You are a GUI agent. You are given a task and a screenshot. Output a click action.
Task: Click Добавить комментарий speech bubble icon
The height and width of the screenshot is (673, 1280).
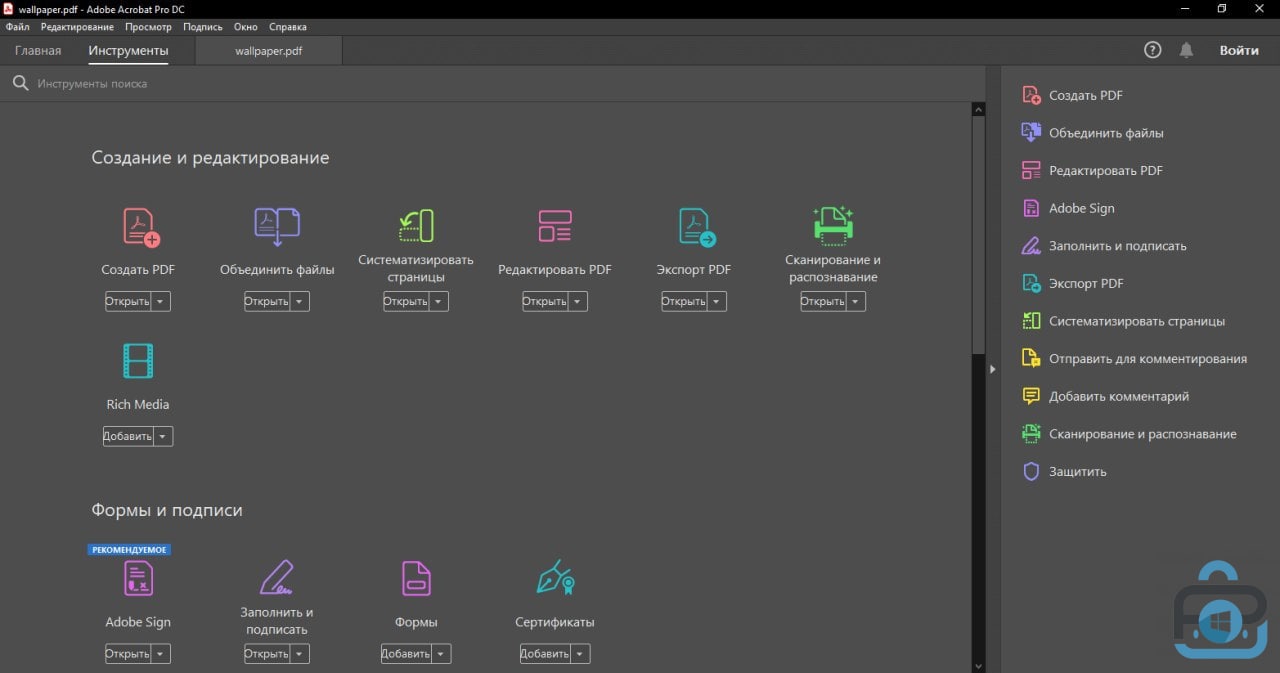coord(1031,396)
